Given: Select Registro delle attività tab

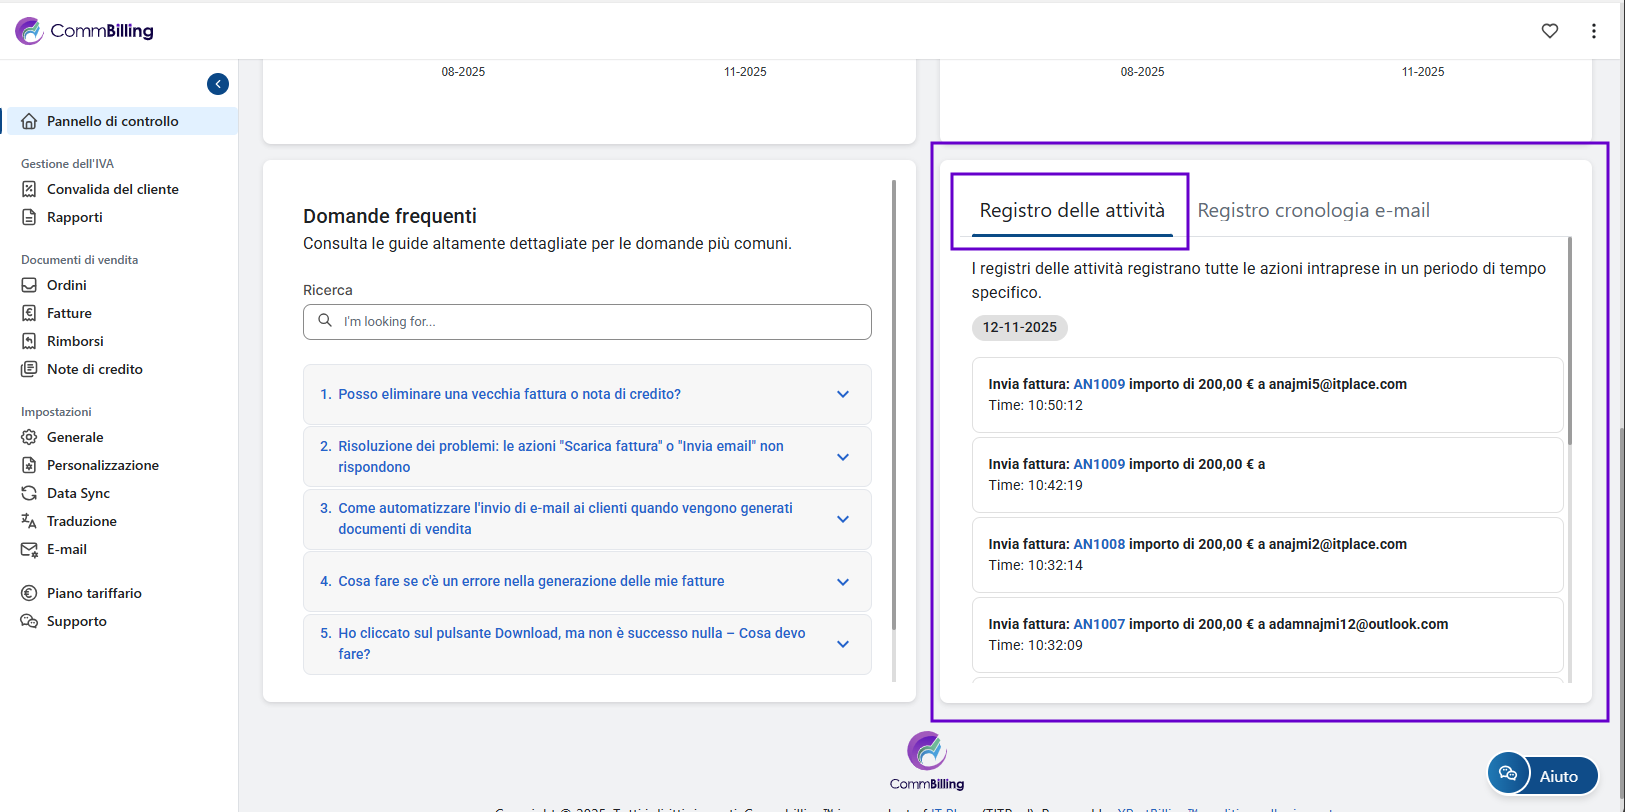Looking at the screenshot, I should 1071,211.
